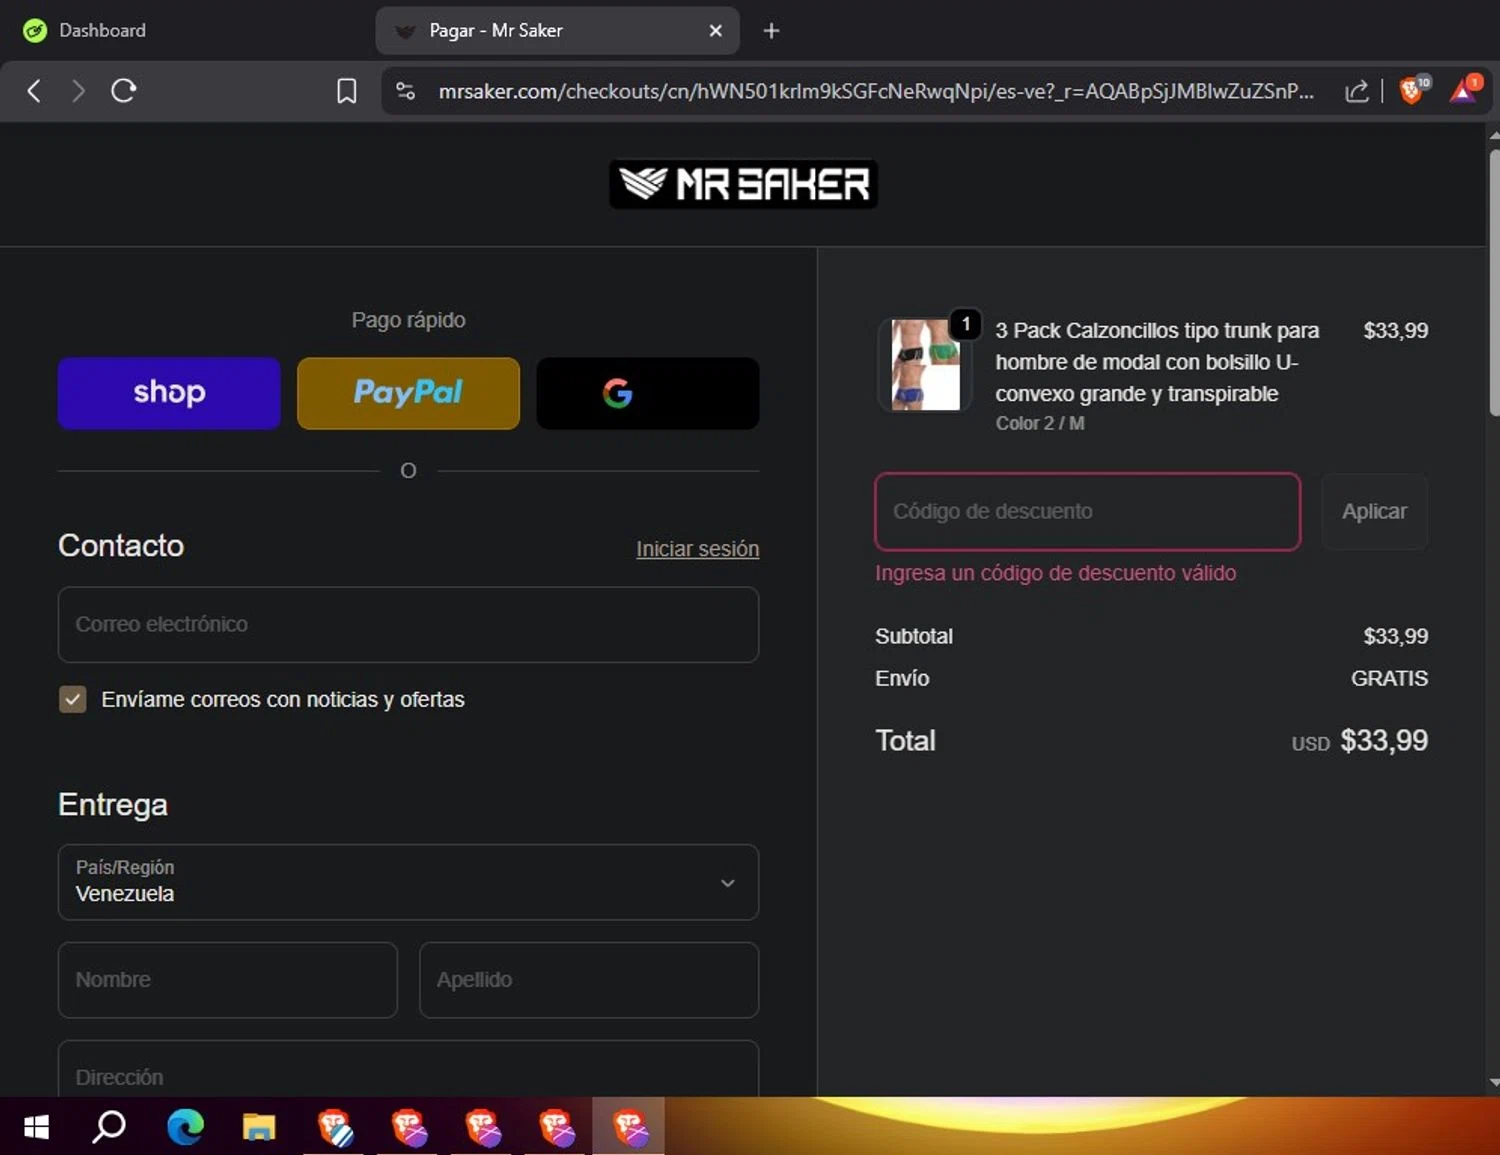Click the product thumbnail image
The width and height of the screenshot is (1500, 1155).
[x=925, y=364]
